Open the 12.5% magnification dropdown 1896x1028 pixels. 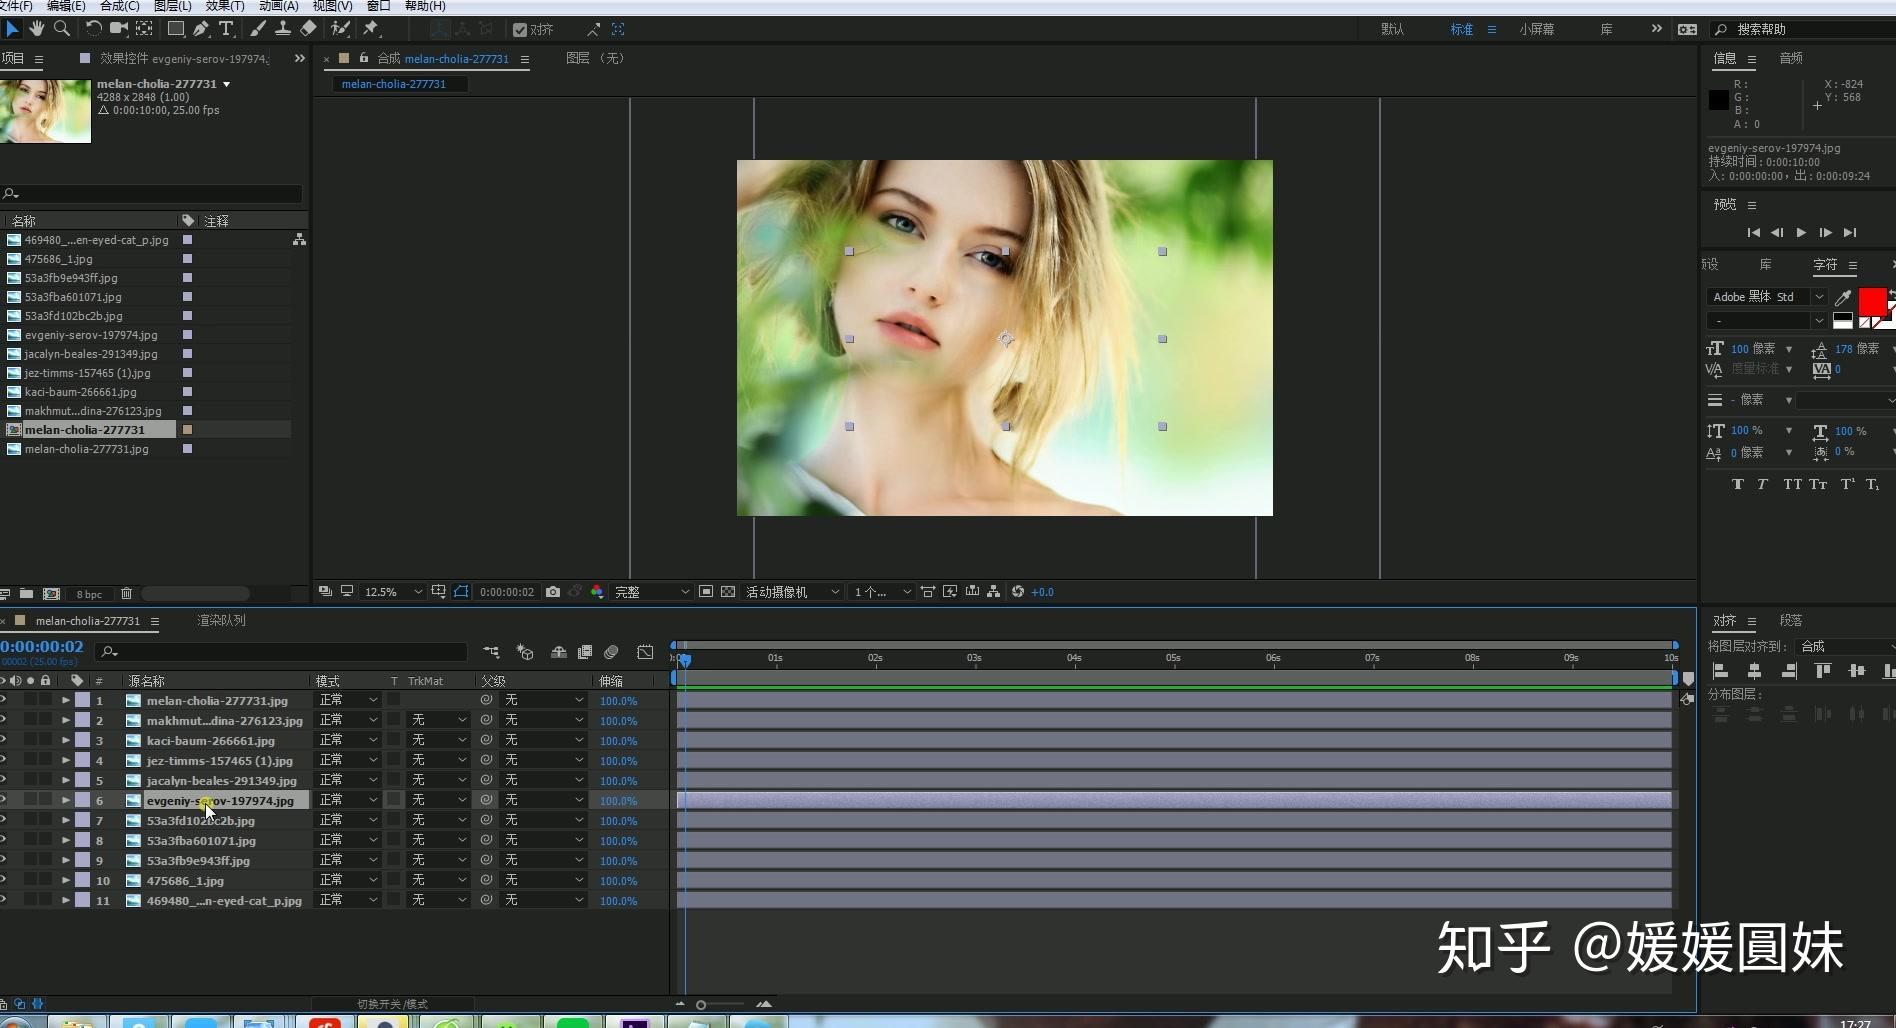(392, 592)
